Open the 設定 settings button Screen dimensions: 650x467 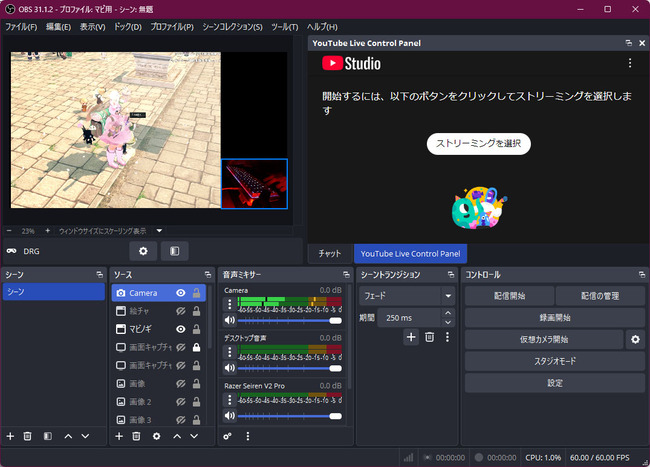pos(555,383)
